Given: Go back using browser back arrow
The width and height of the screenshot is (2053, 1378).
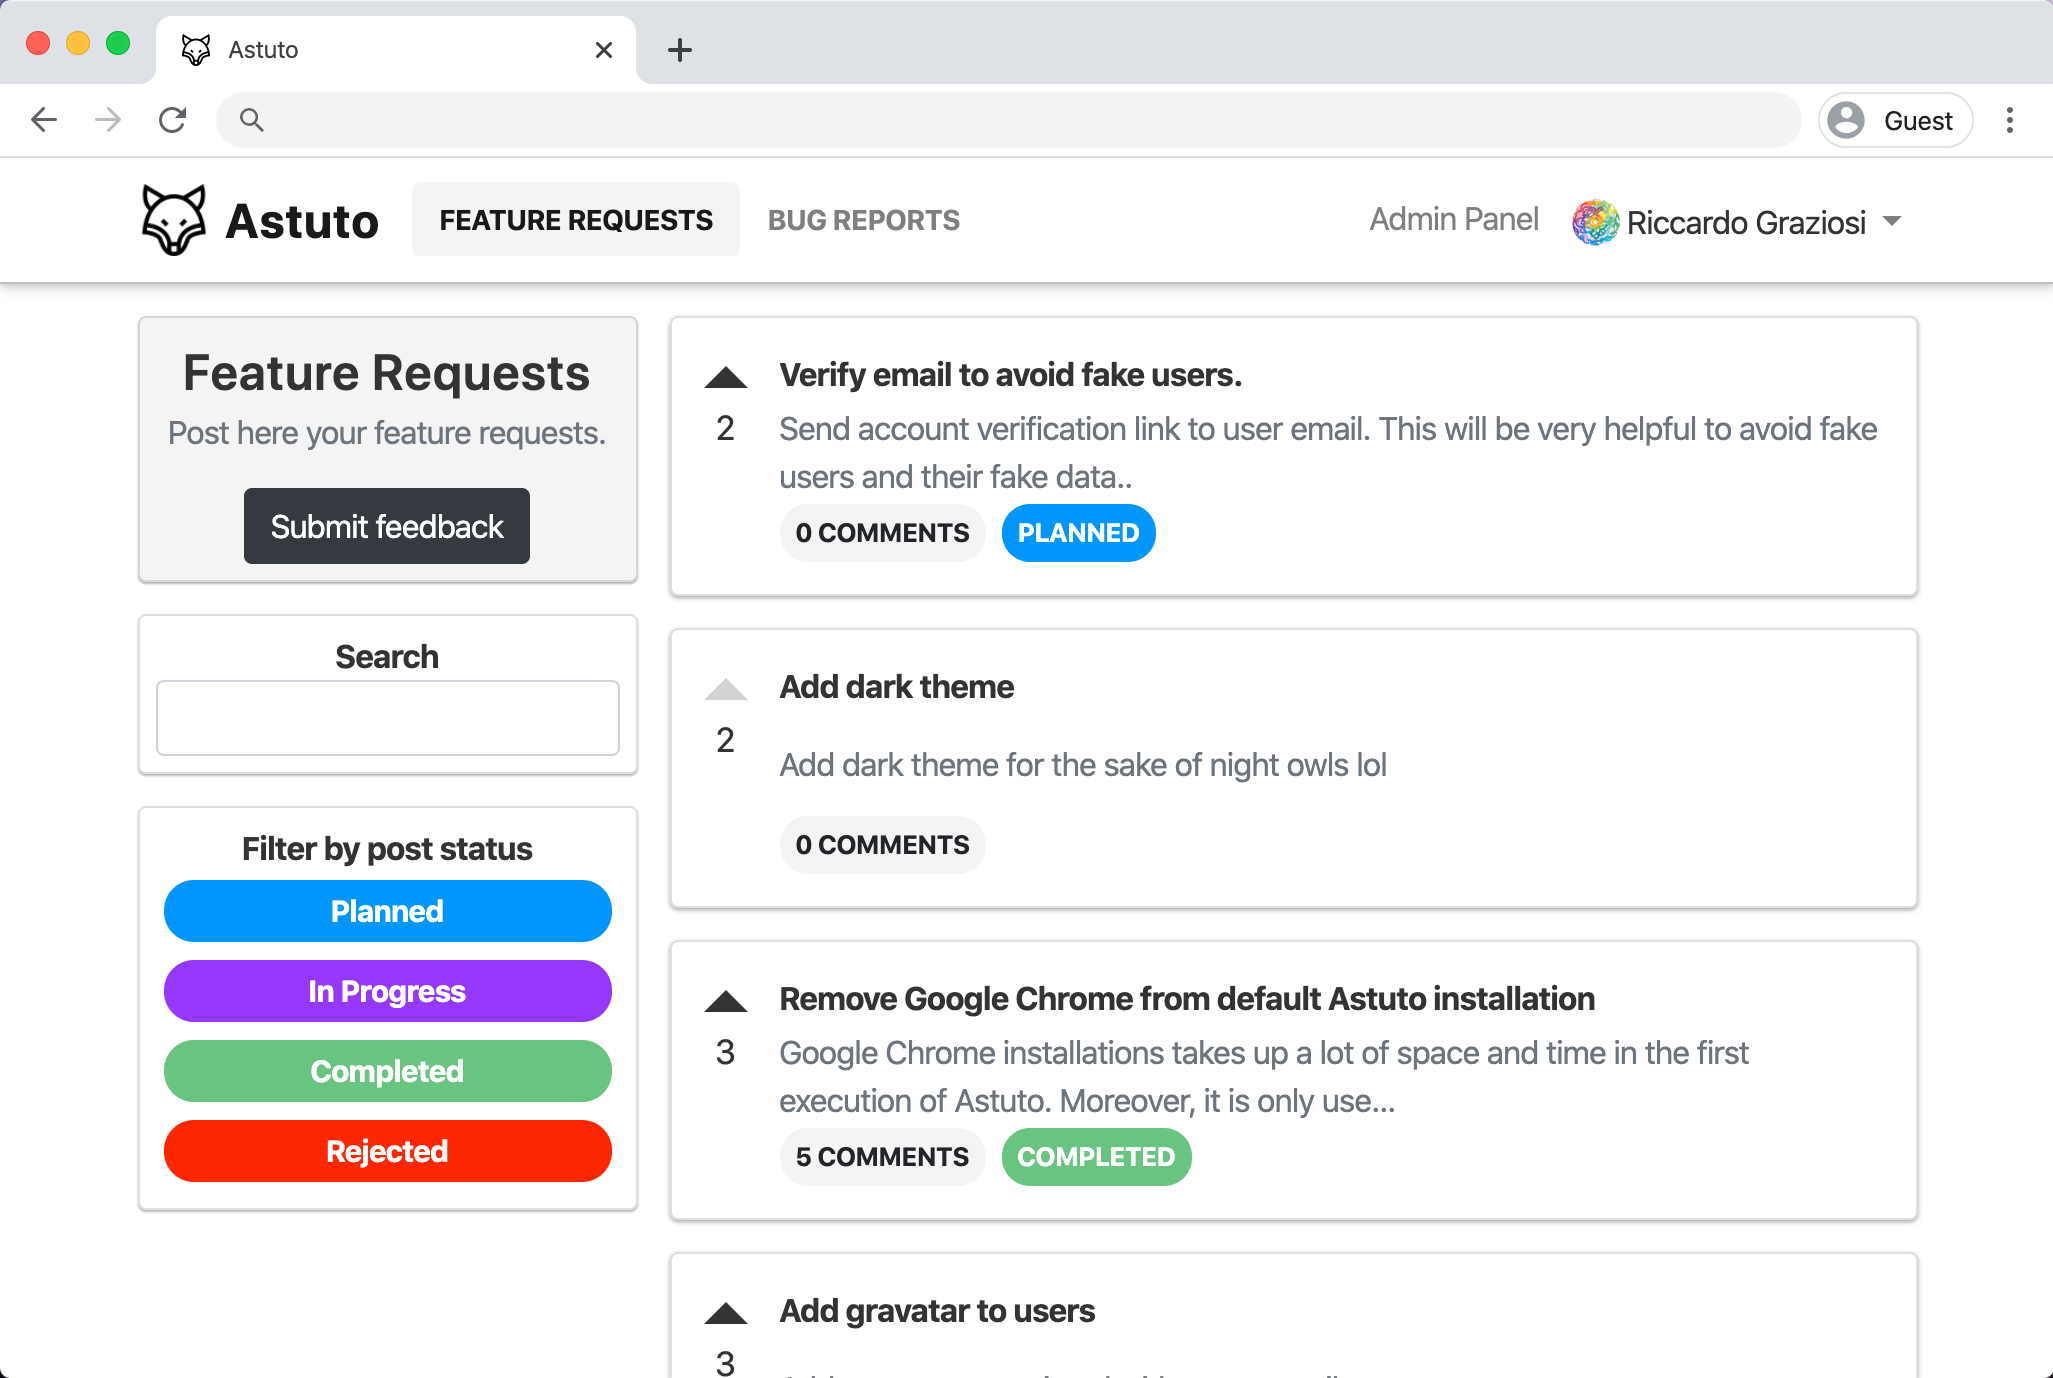Looking at the screenshot, I should pos(44,121).
